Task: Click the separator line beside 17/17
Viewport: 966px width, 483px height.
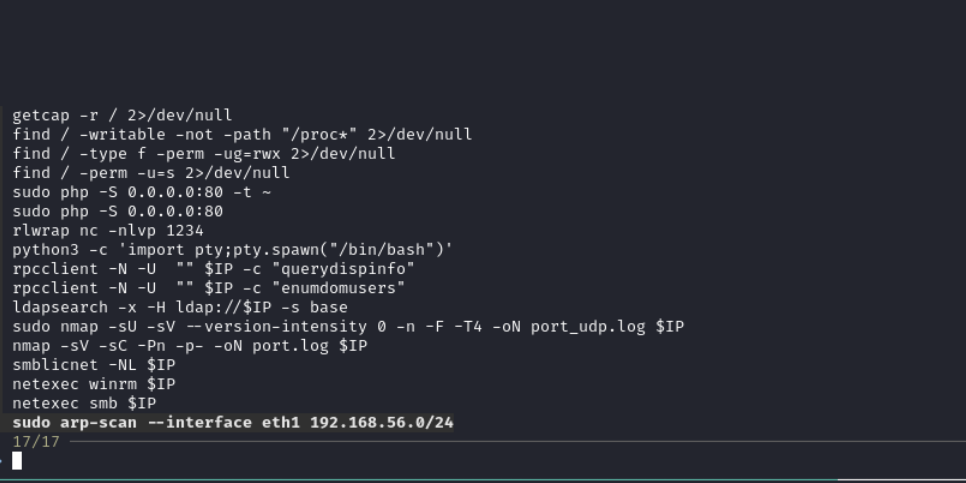Action: pyautogui.click(x=518, y=442)
